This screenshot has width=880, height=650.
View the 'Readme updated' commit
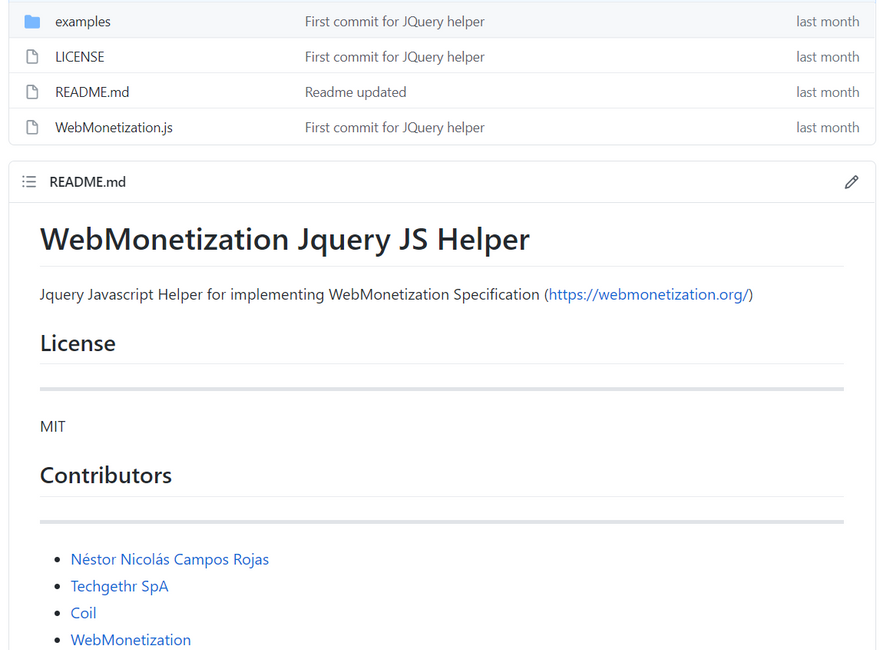(x=355, y=92)
